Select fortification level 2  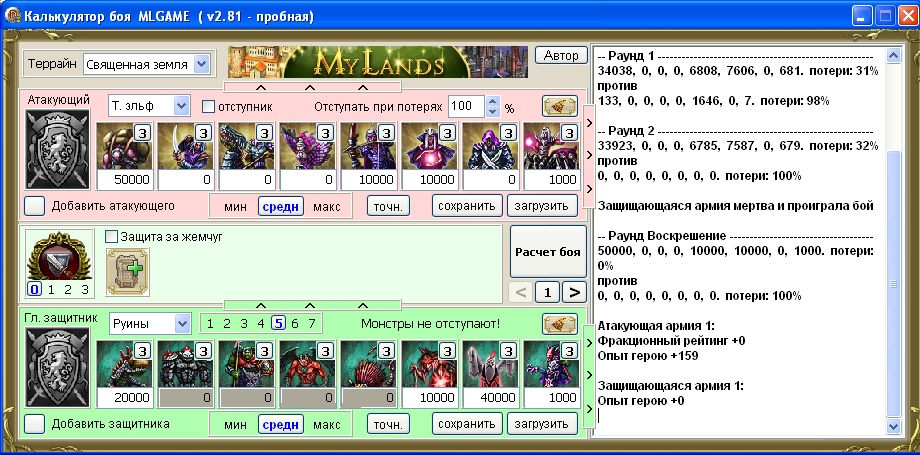[68, 289]
